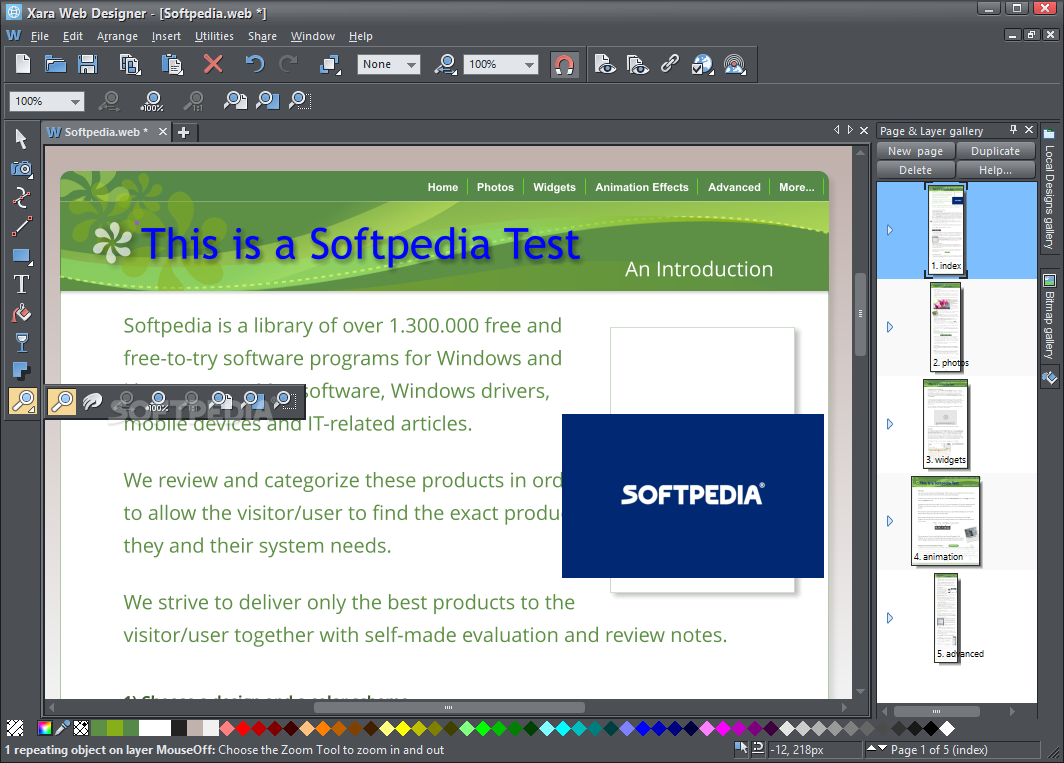Click the Duplicate page button
Screen dimensions: 1064x763
point(995,151)
